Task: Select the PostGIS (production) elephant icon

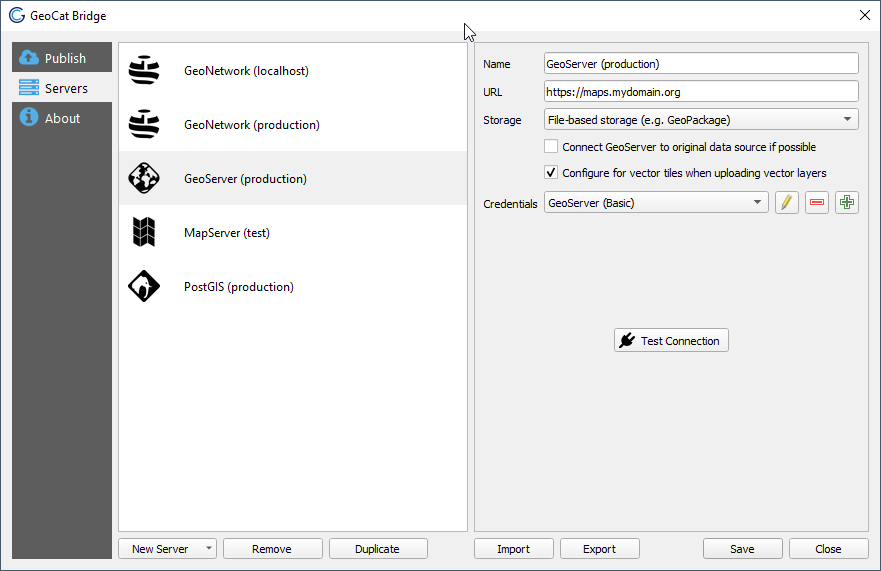Action: [x=144, y=287]
